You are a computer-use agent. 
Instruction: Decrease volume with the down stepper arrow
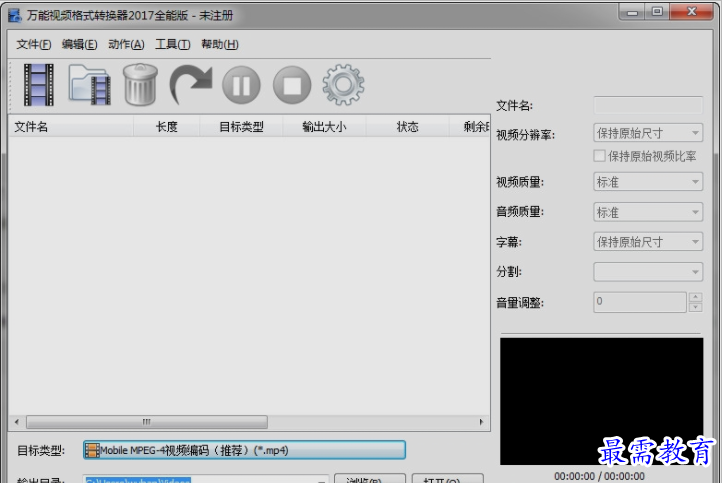696,307
